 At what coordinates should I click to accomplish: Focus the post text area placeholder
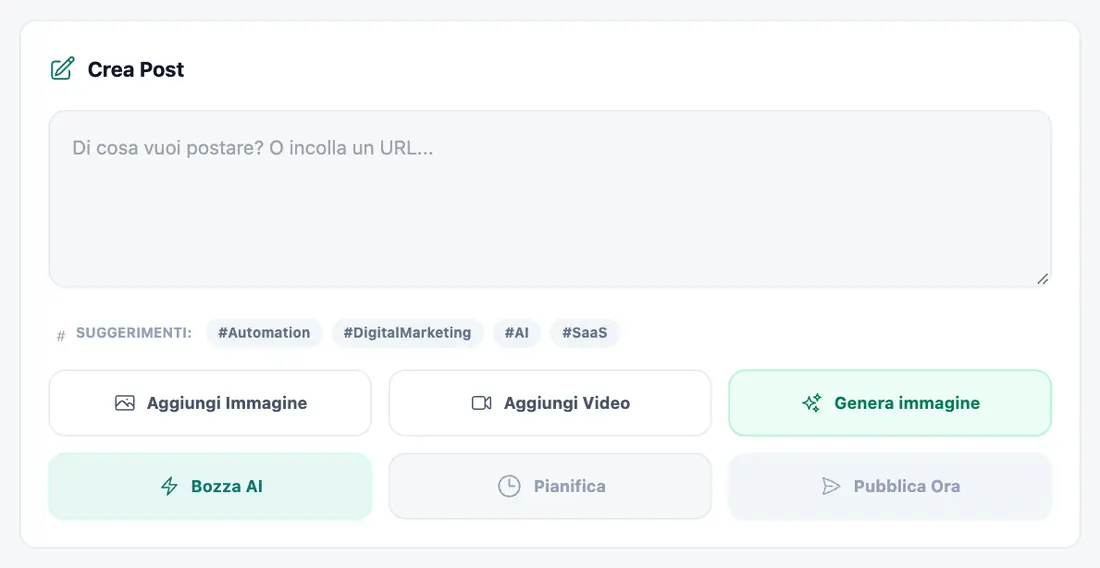550,199
